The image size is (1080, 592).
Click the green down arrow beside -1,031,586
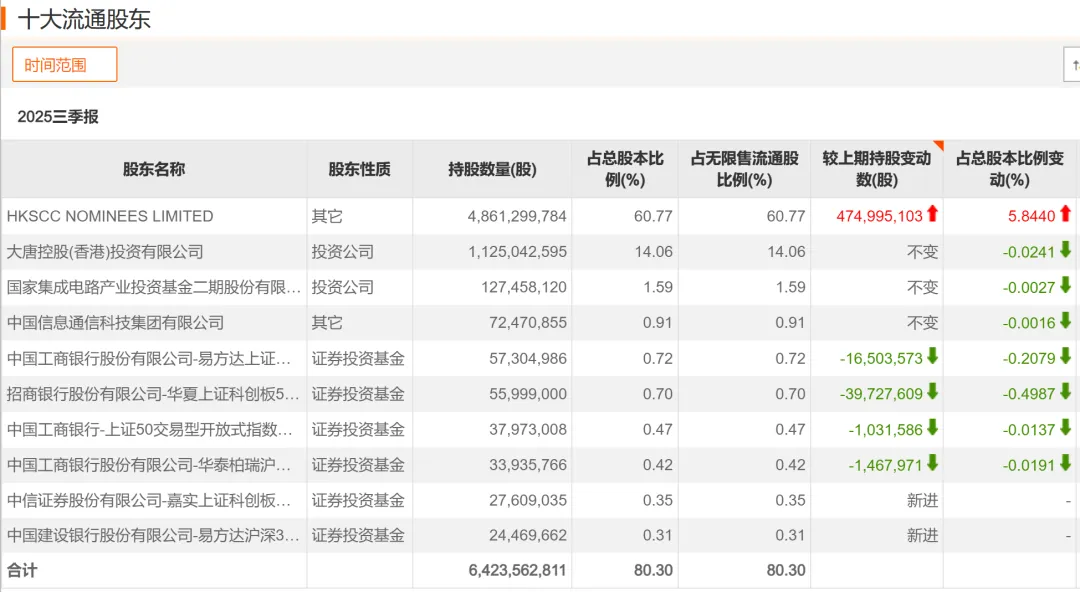point(933,427)
